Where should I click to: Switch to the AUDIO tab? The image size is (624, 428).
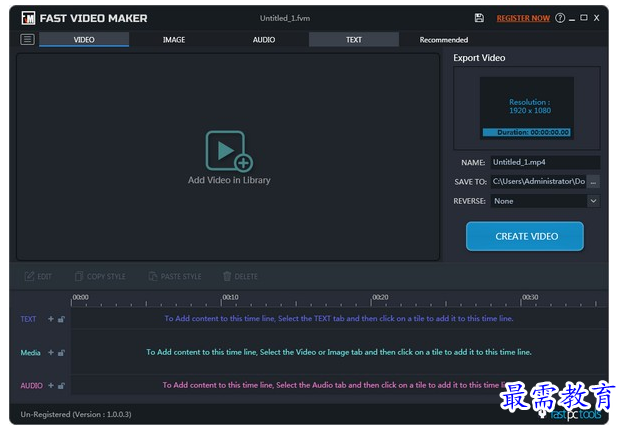(264, 40)
